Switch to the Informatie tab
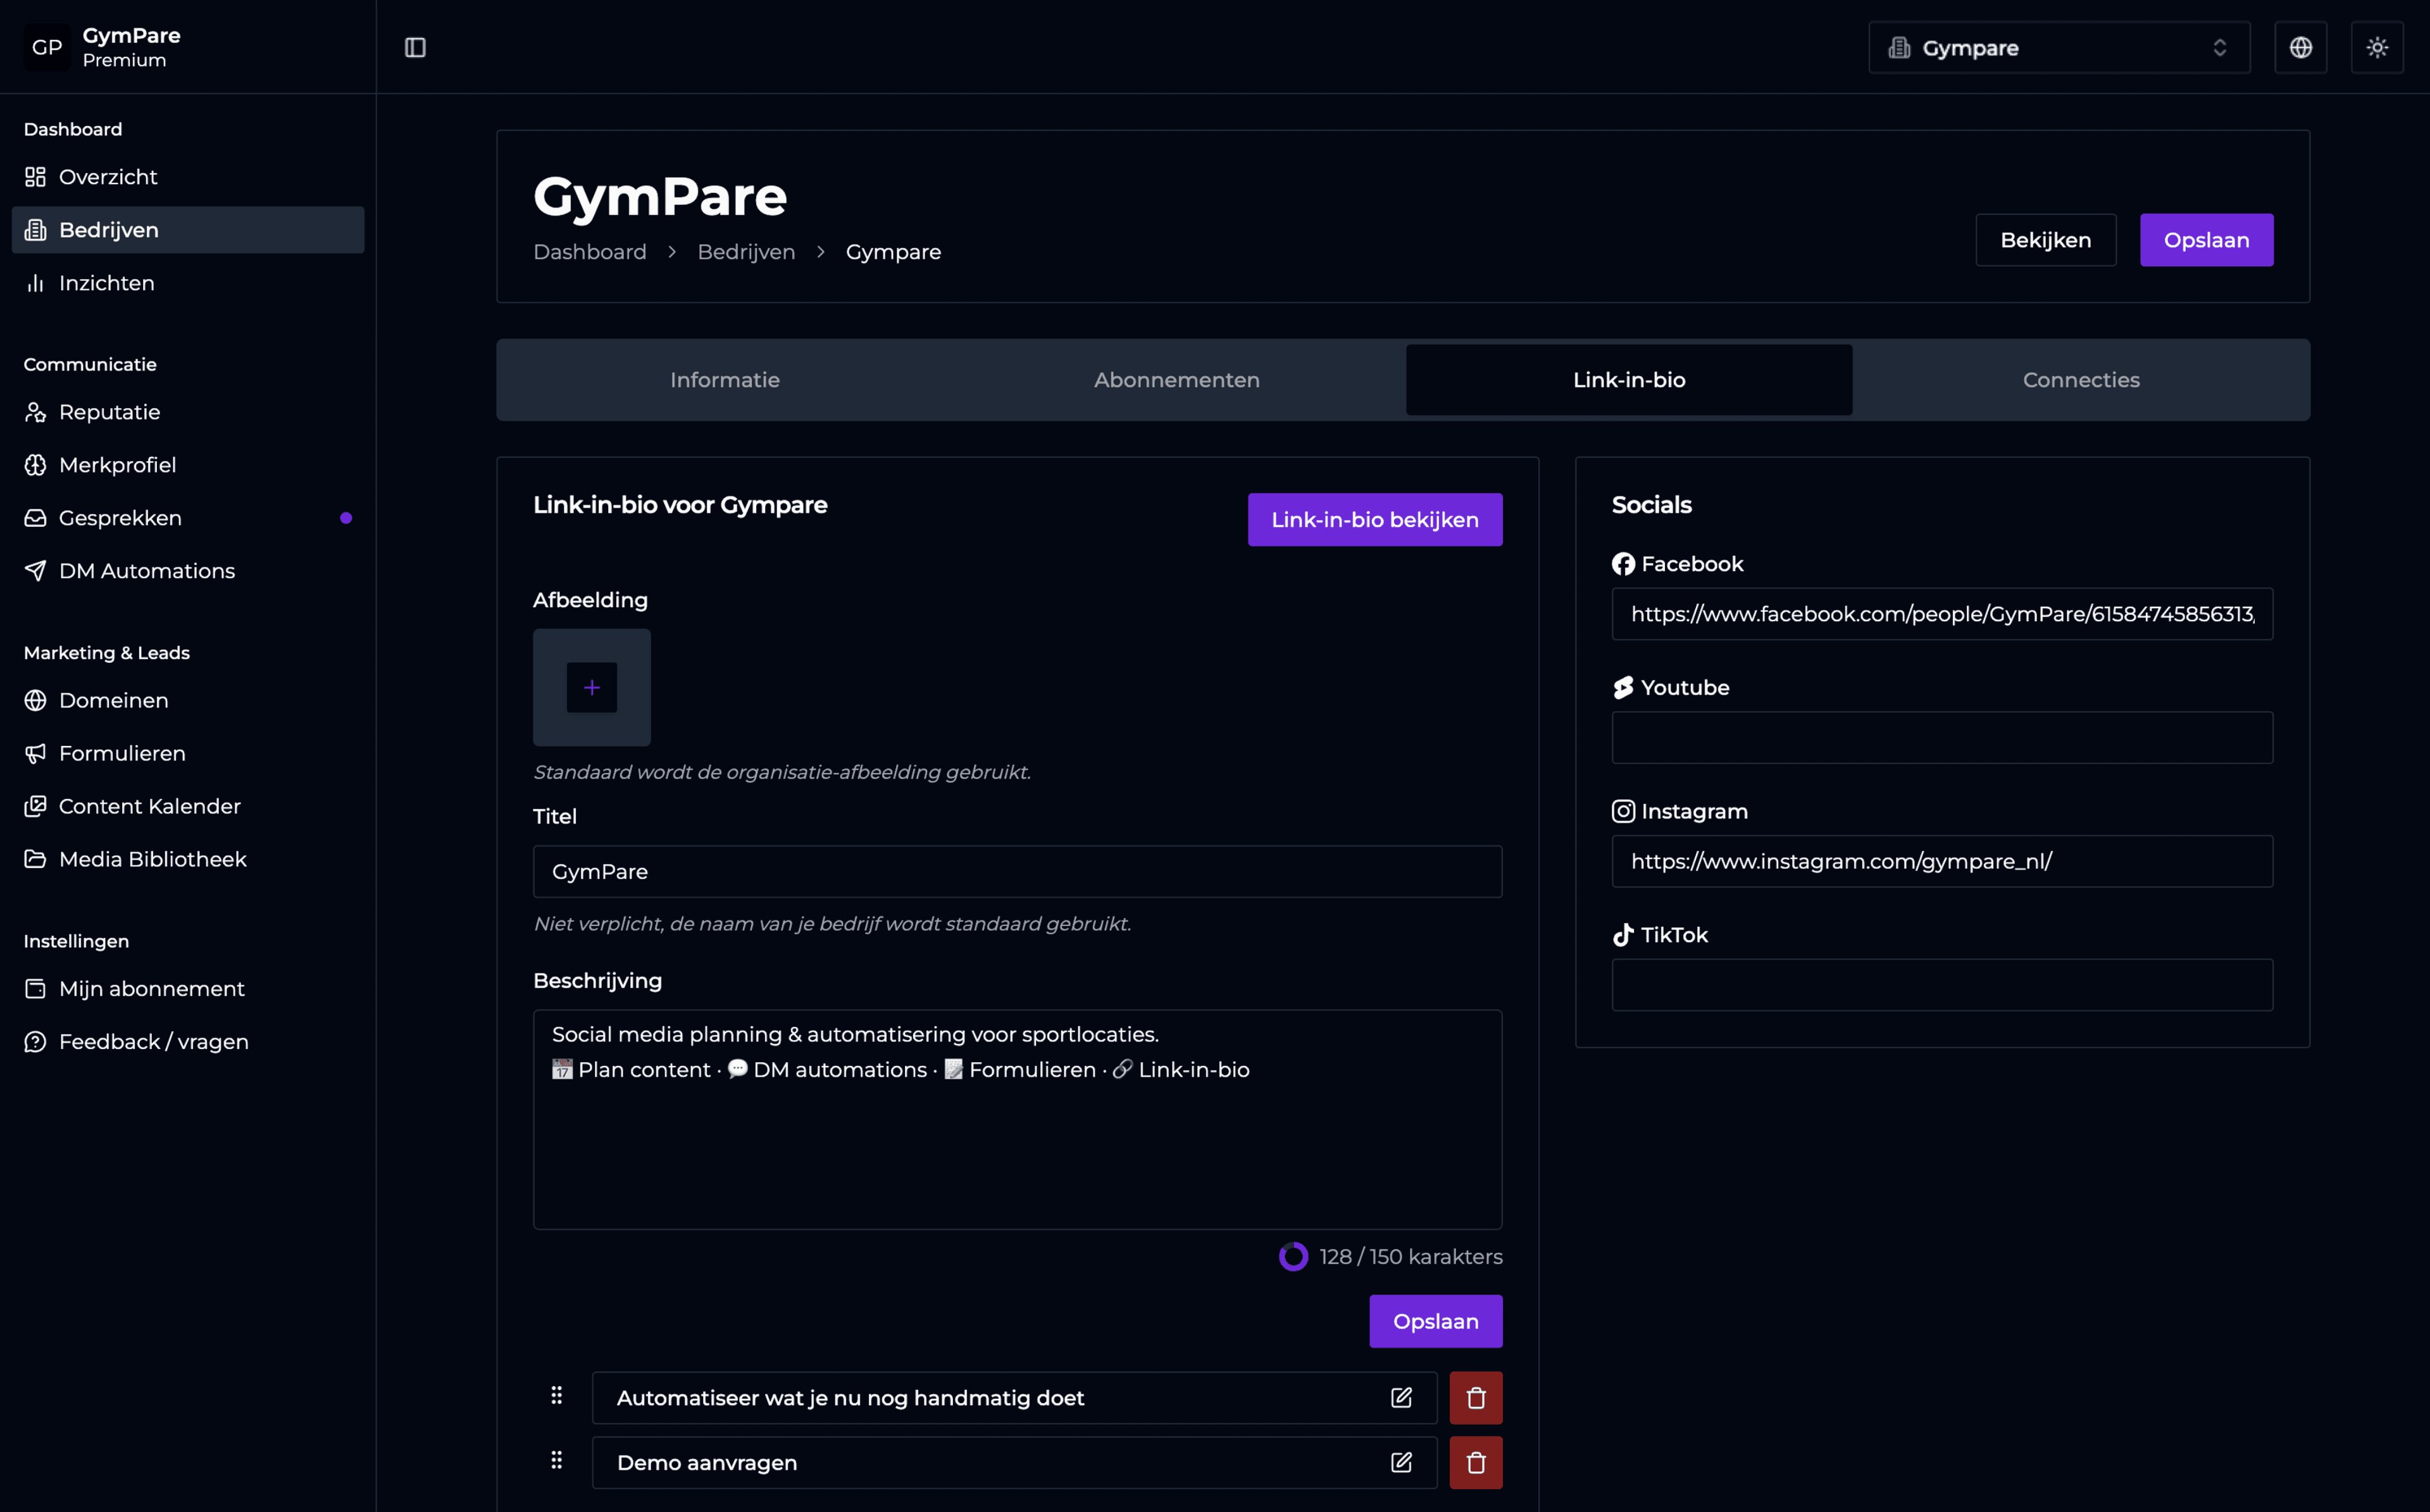Viewport: 2430px width, 1512px height. tap(725, 380)
